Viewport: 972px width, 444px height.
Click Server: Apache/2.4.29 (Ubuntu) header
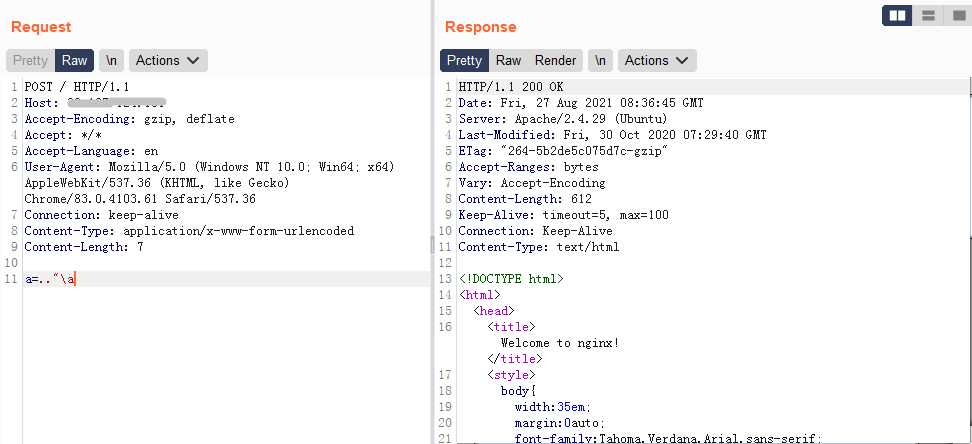click(x=563, y=119)
